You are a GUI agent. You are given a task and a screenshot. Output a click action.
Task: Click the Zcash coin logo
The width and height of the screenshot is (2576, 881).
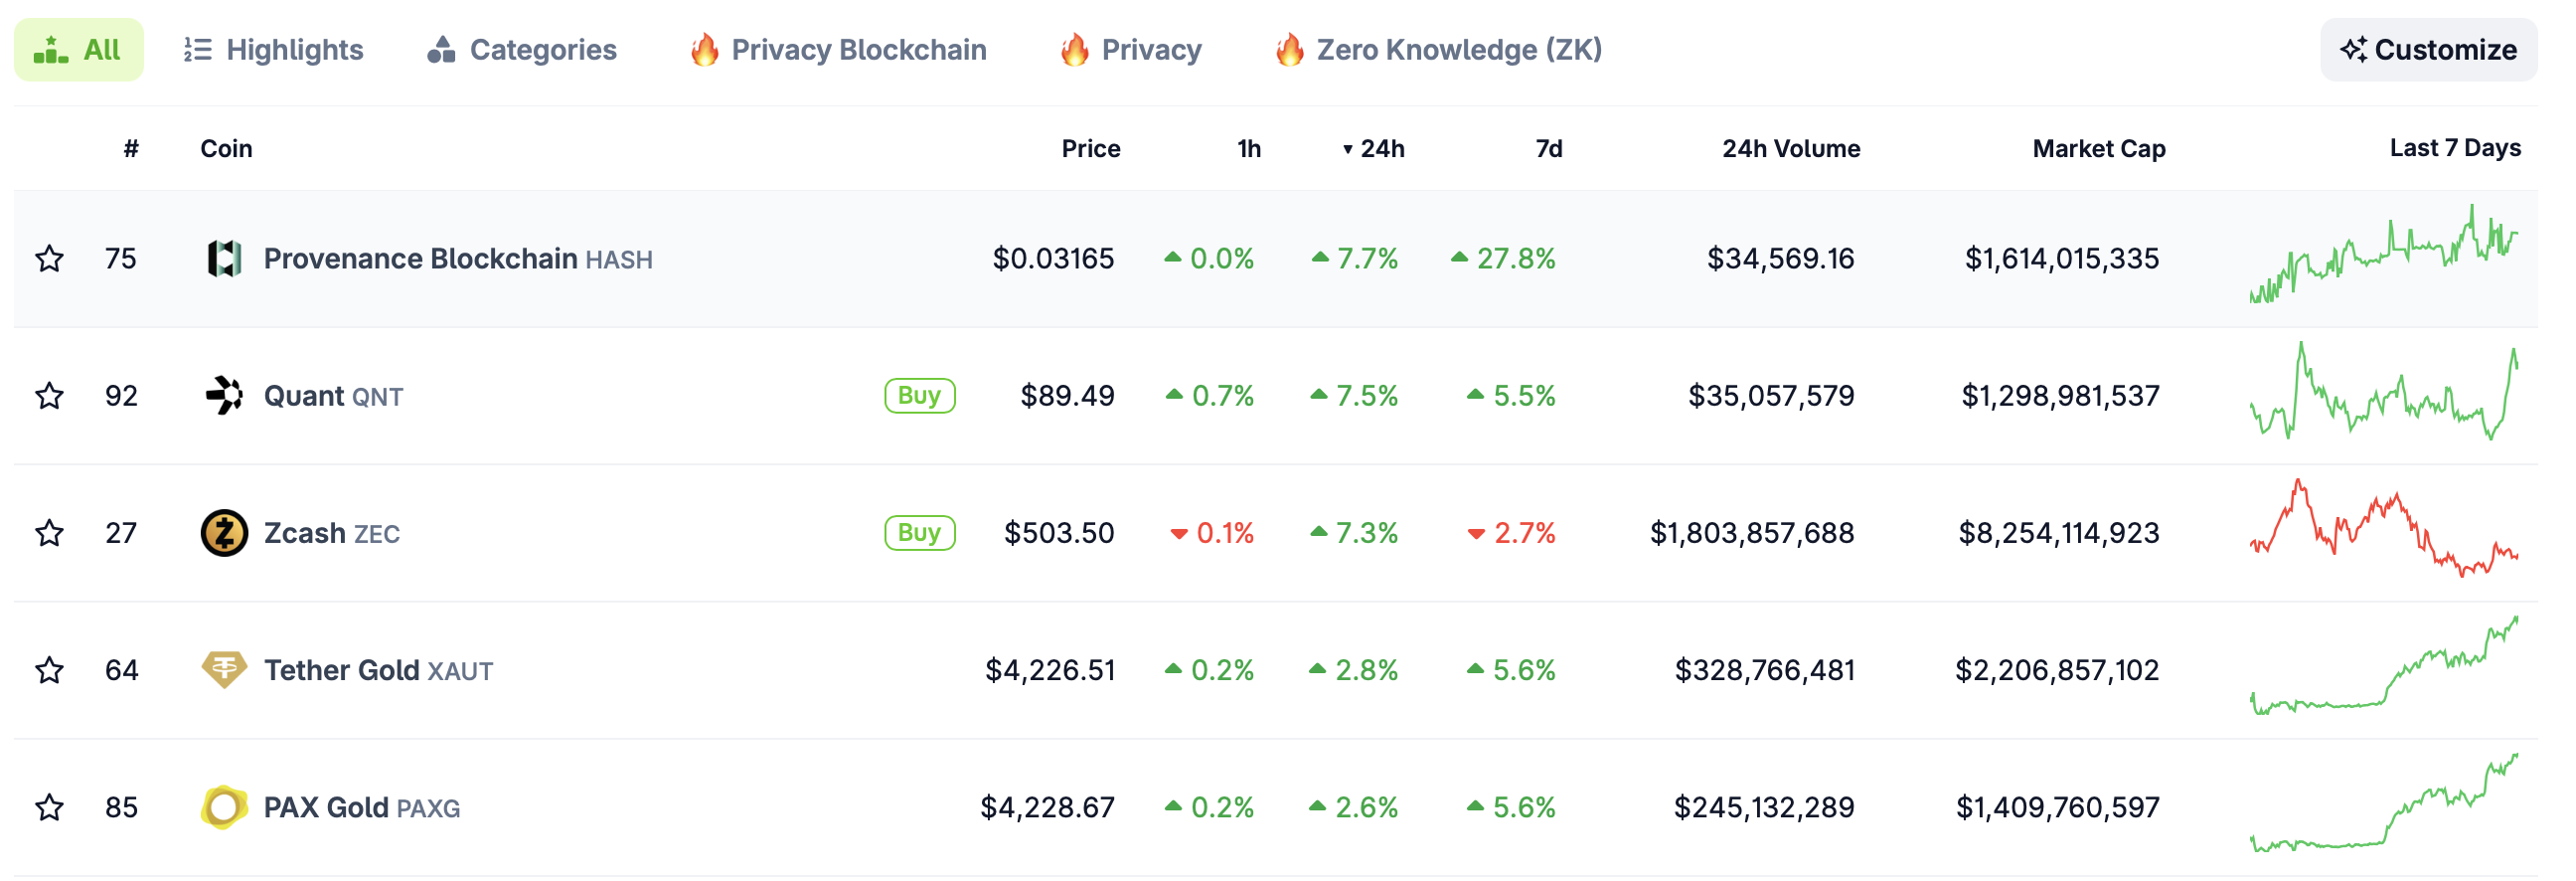click(x=224, y=533)
